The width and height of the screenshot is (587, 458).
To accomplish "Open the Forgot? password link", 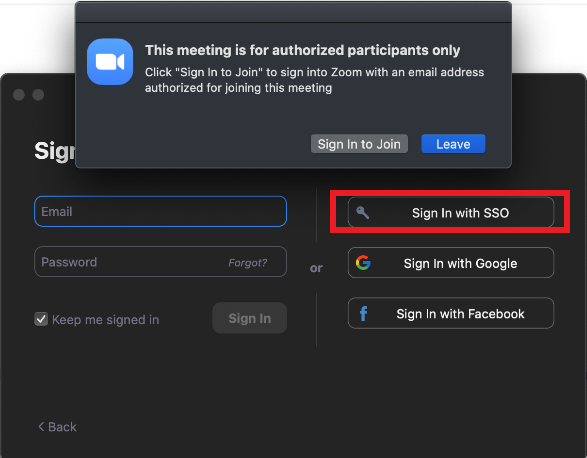I will 247,263.
